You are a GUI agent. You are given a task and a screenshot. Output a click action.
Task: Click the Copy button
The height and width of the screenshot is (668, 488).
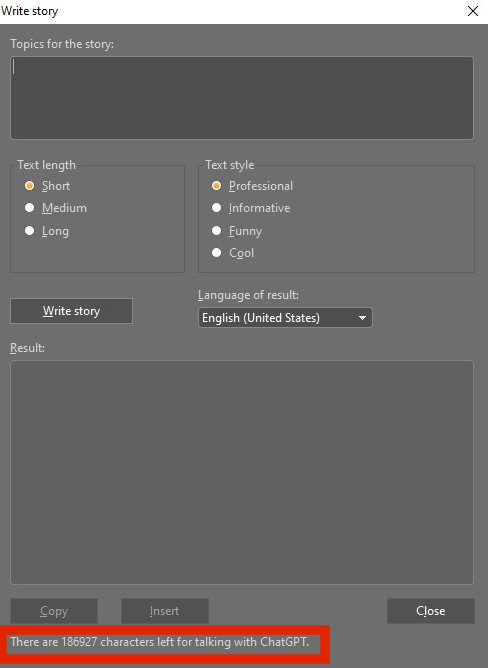[54, 611]
